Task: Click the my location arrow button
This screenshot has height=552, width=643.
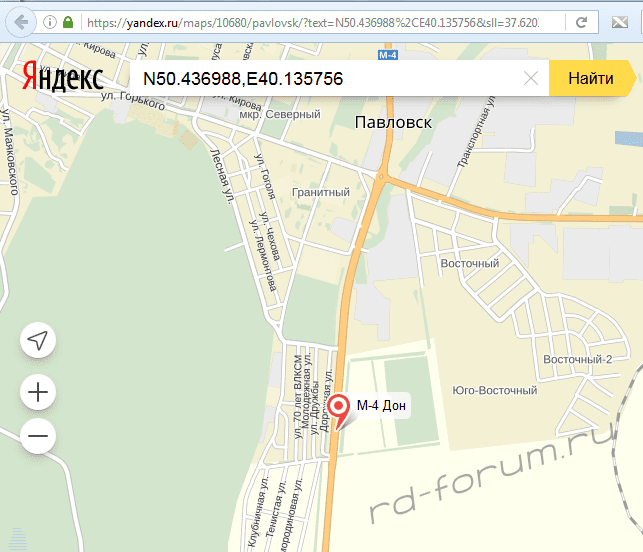Action: [x=38, y=341]
